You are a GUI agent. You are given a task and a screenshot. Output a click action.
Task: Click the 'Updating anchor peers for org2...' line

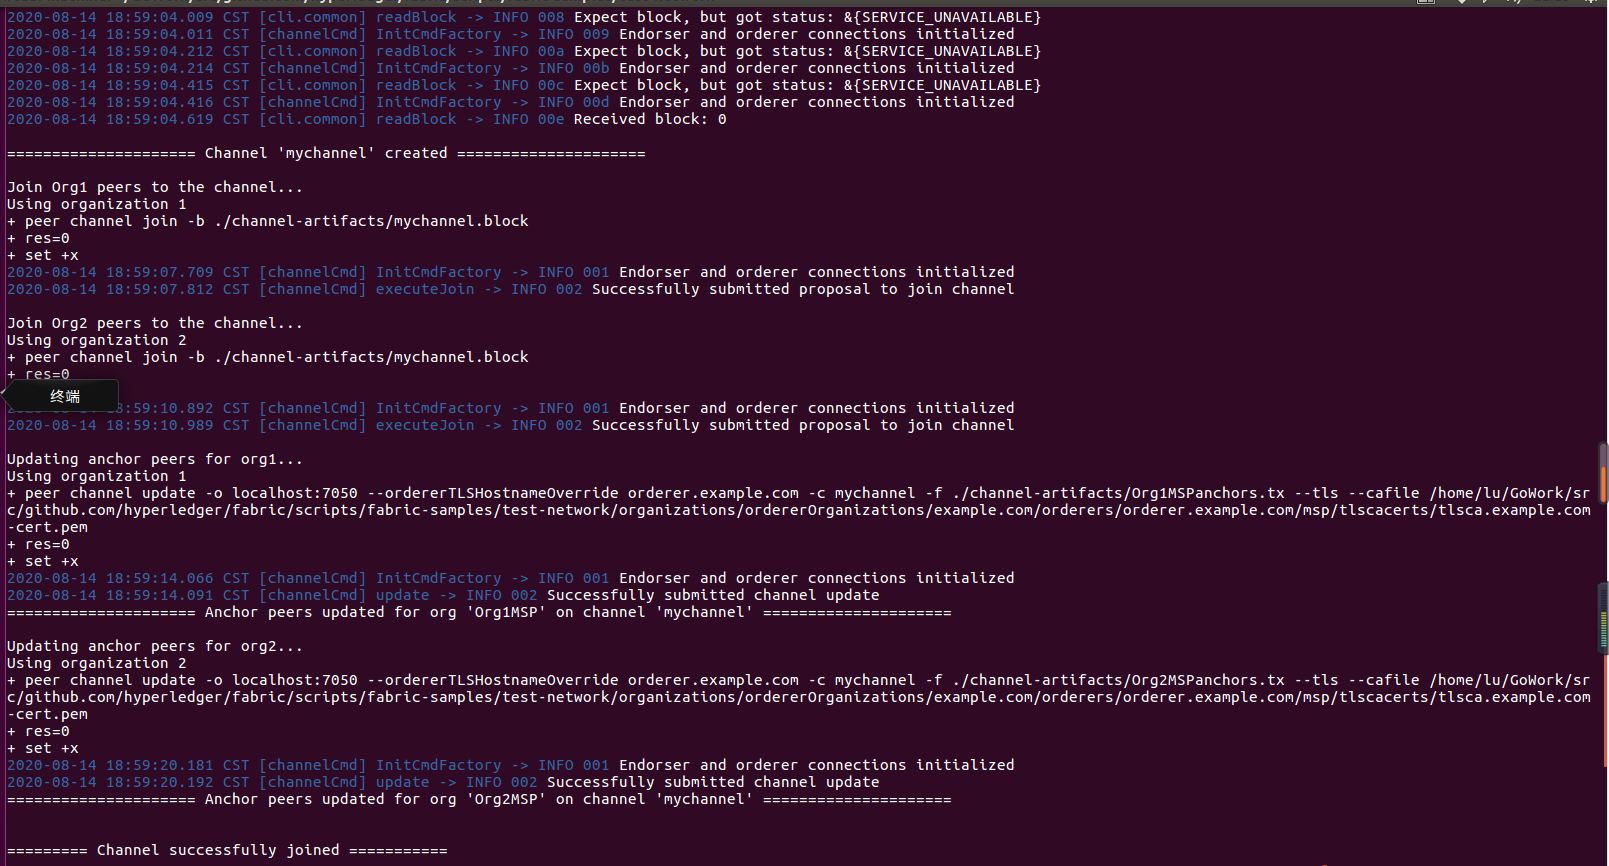154,646
